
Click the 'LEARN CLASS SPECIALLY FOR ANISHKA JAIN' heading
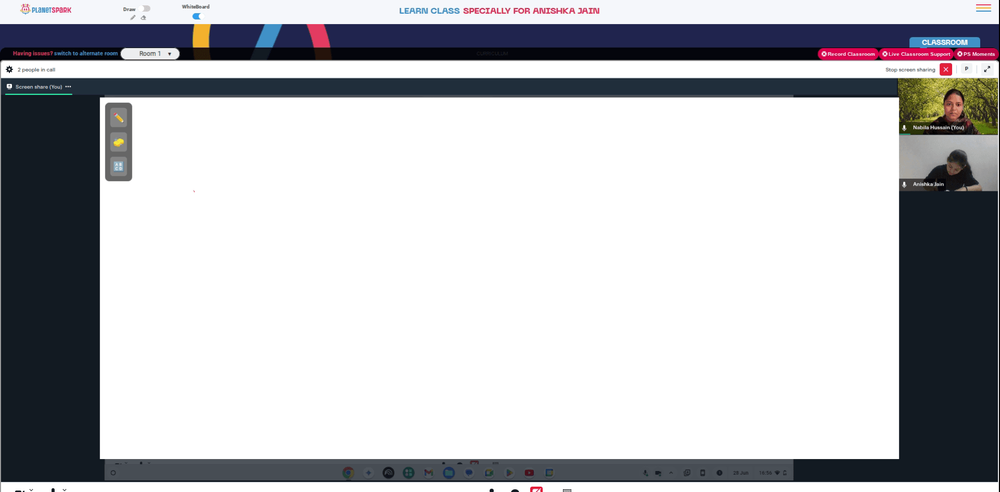point(499,11)
